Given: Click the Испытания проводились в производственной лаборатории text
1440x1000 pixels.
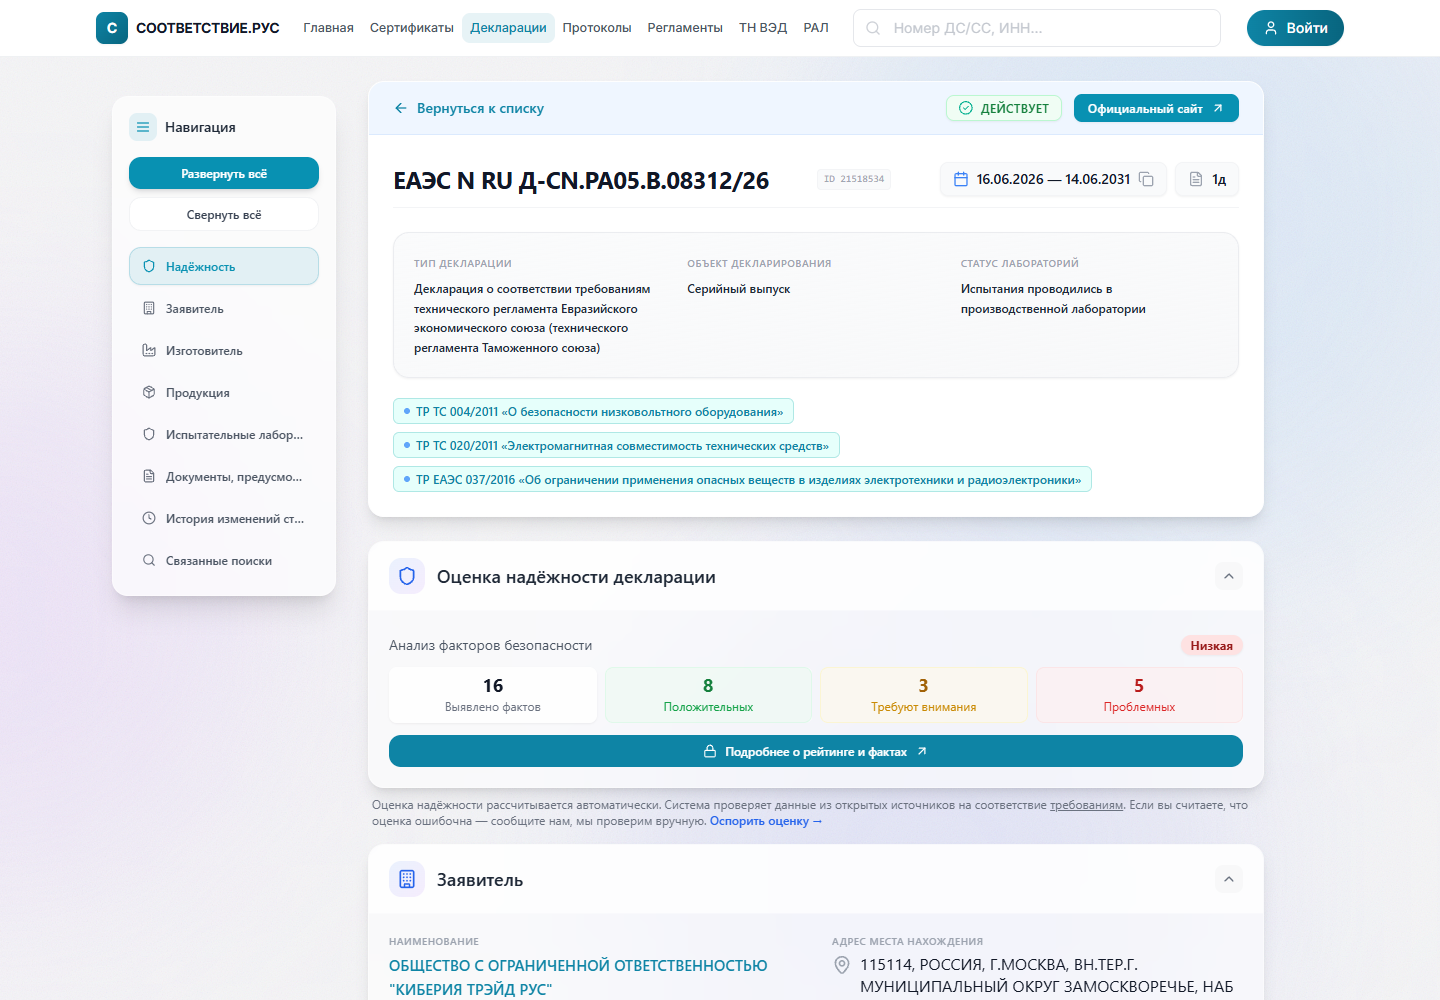Looking at the screenshot, I should 1053,299.
